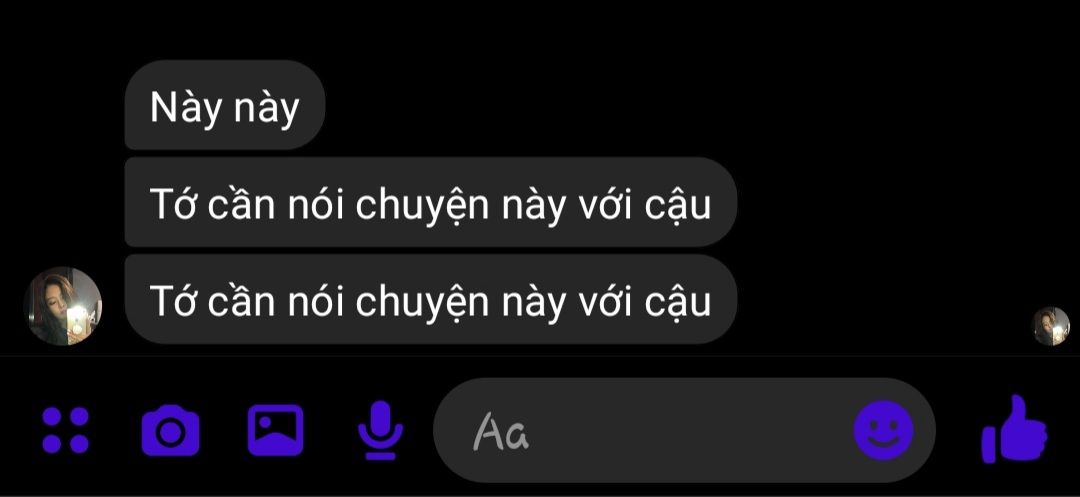Start a voice message with the microphone
Viewport: 1080px width, 497px height.
(380, 430)
